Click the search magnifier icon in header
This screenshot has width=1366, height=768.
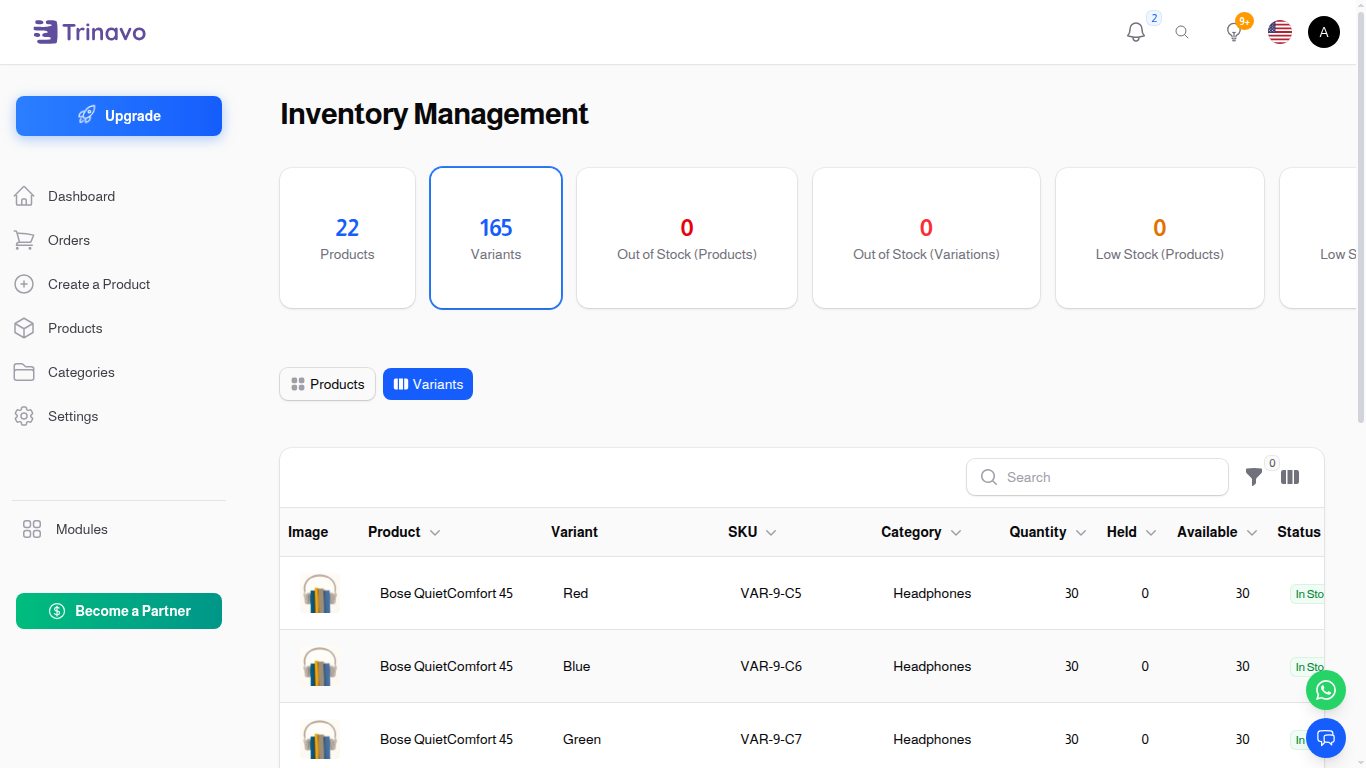click(x=1182, y=32)
